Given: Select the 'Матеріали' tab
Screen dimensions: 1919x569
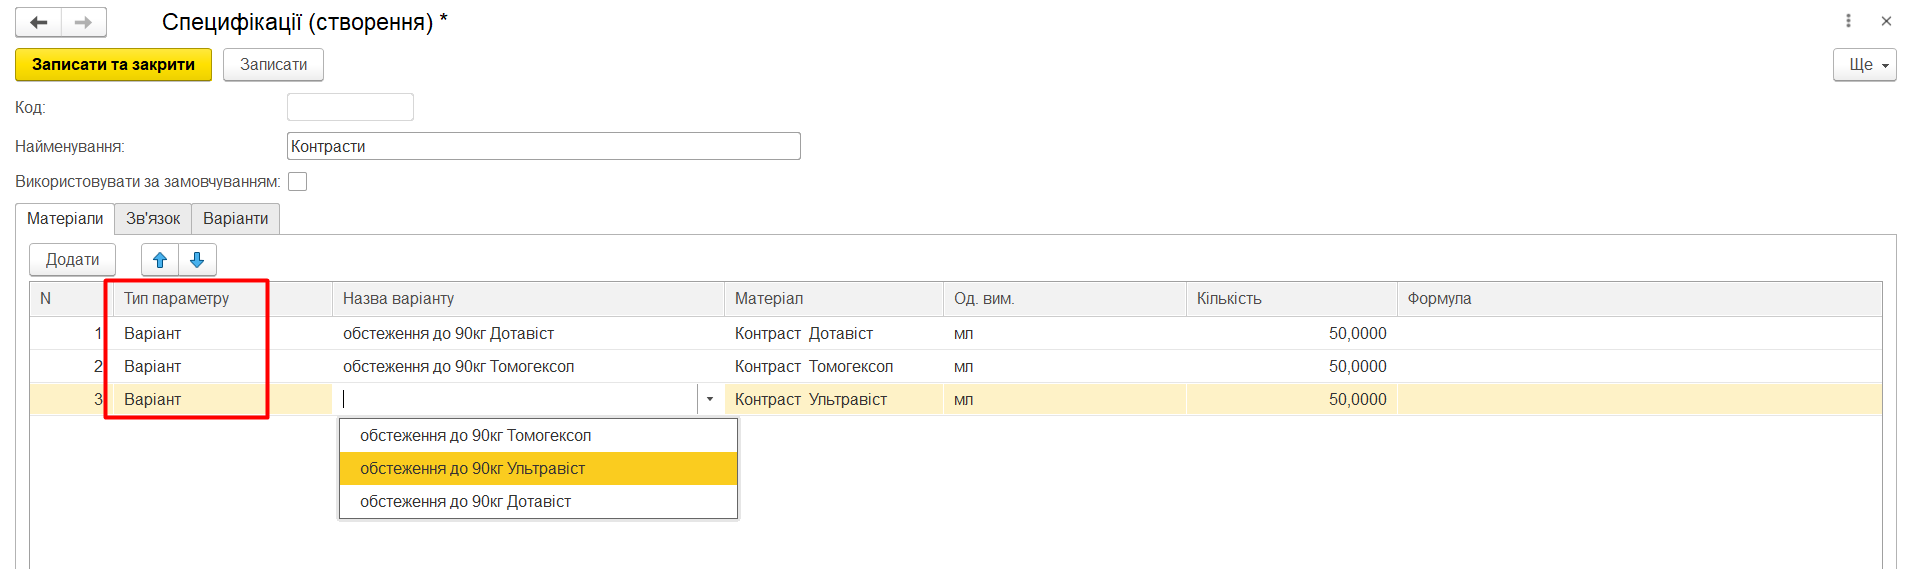Looking at the screenshot, I should [x=65, y=218].
